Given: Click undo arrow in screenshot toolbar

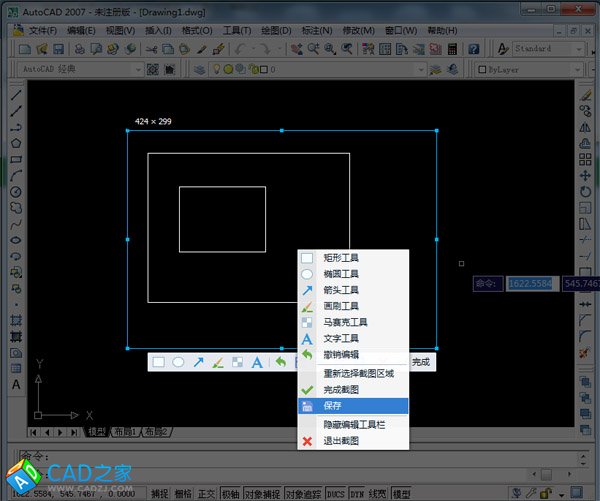Looking at the screenshot, I should [281, 362].
